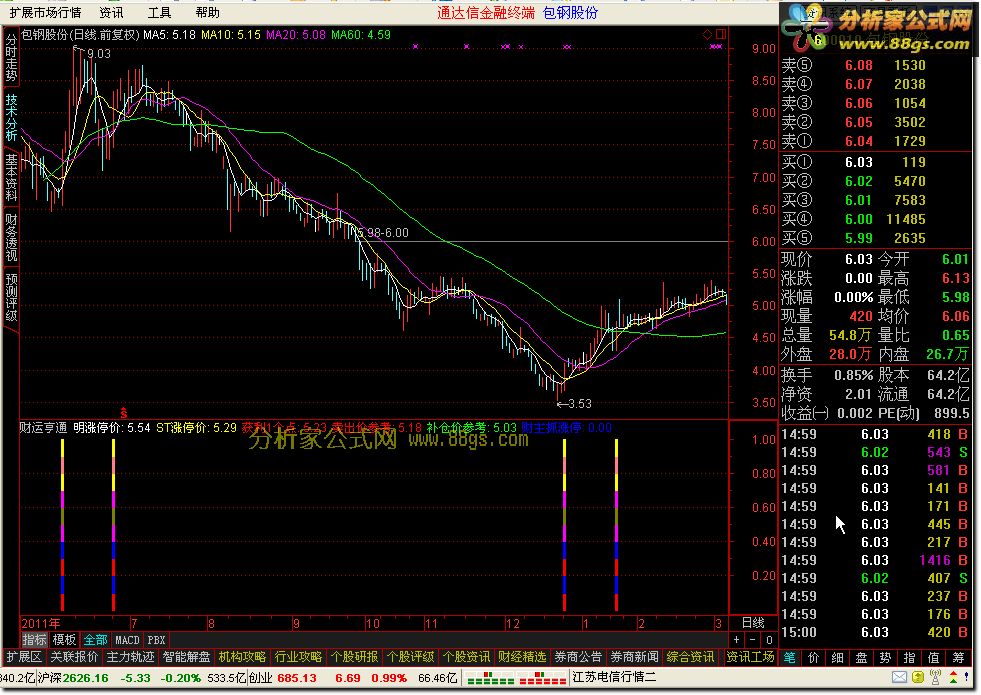Reset chart zoom with the 0 button

point(769,640)
